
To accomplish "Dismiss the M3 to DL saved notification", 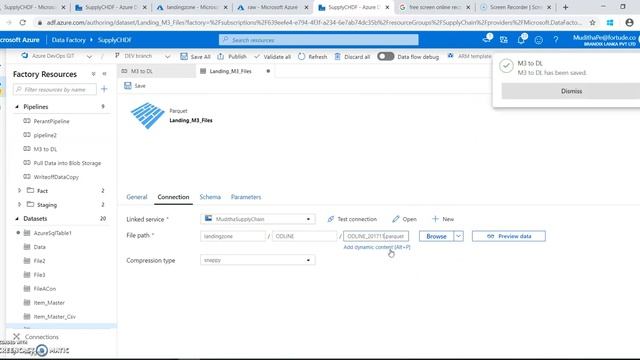I will pyautogui.click(x=571, y=91).
